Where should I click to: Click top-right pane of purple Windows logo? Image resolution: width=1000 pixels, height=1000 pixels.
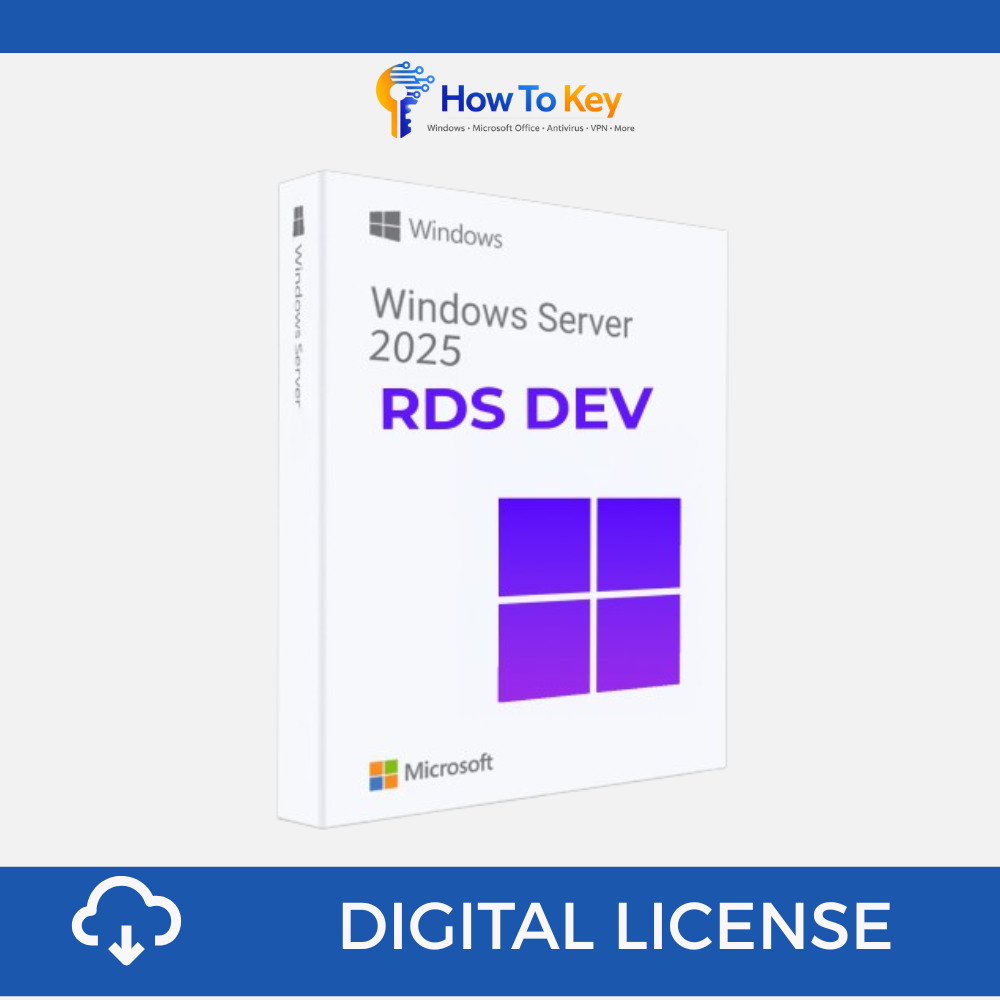pyautogui.click(x=638, y=544)
